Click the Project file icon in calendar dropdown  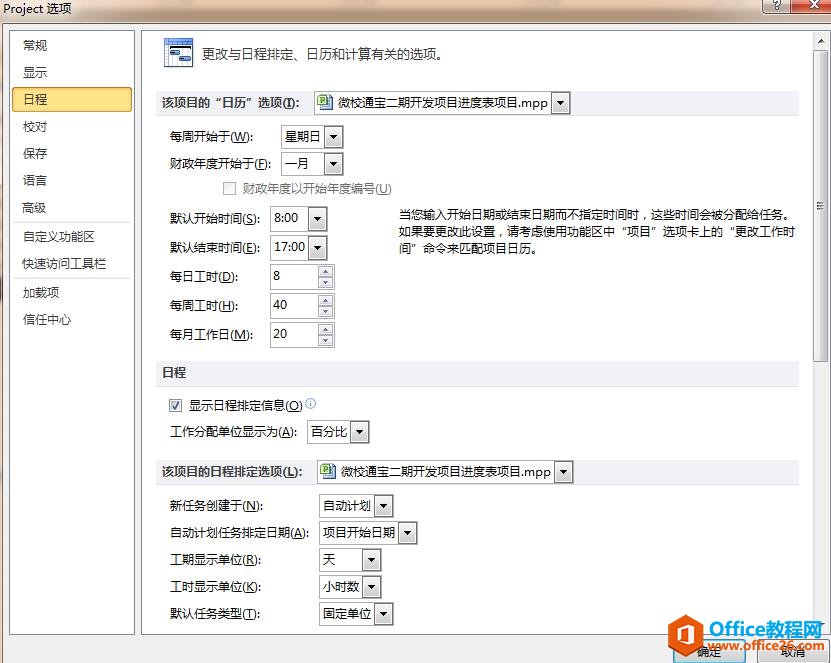(325, 102)
